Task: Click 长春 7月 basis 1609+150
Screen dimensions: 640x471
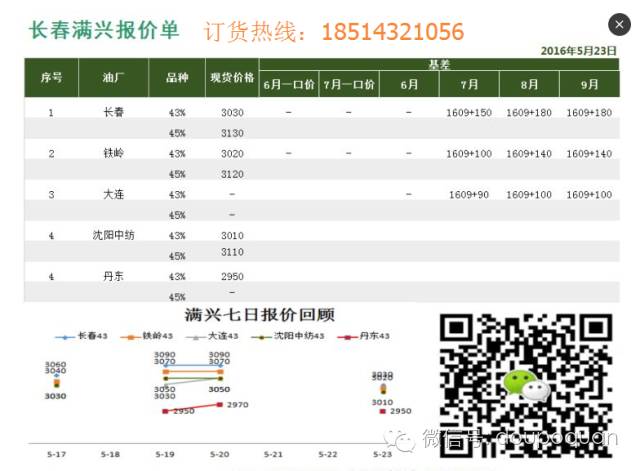Action: click(469, 113)
